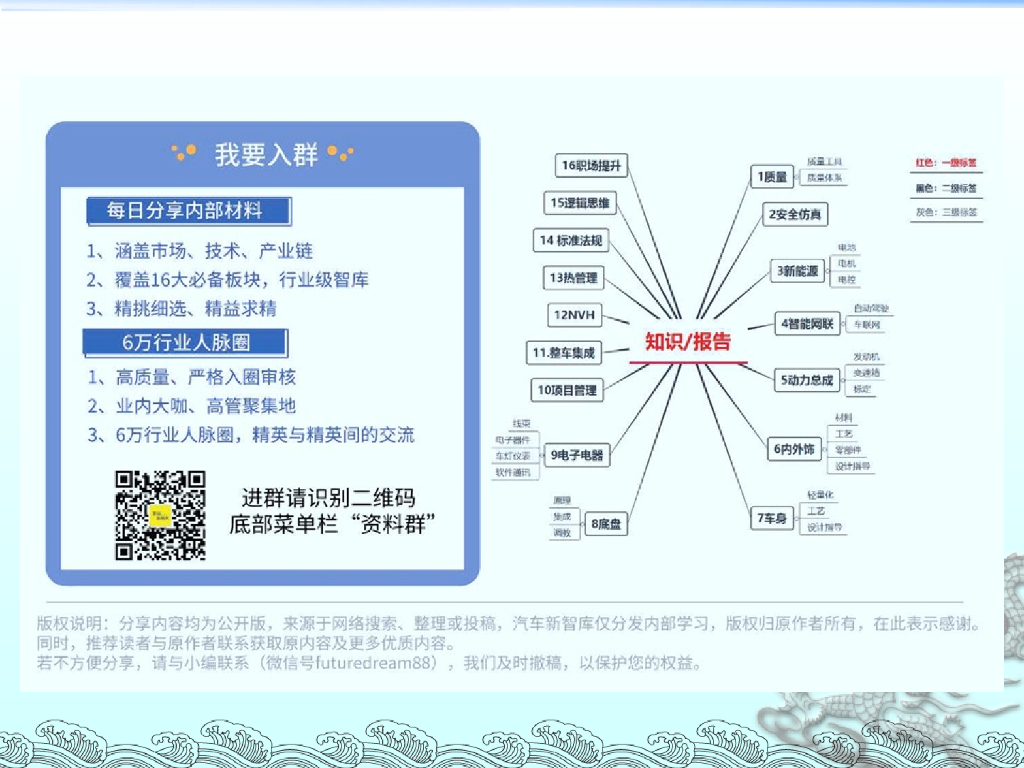The image size is (1024, 768).
Task: Toggle the "自动驾驶" label visibility
Action: pos(869,309)
